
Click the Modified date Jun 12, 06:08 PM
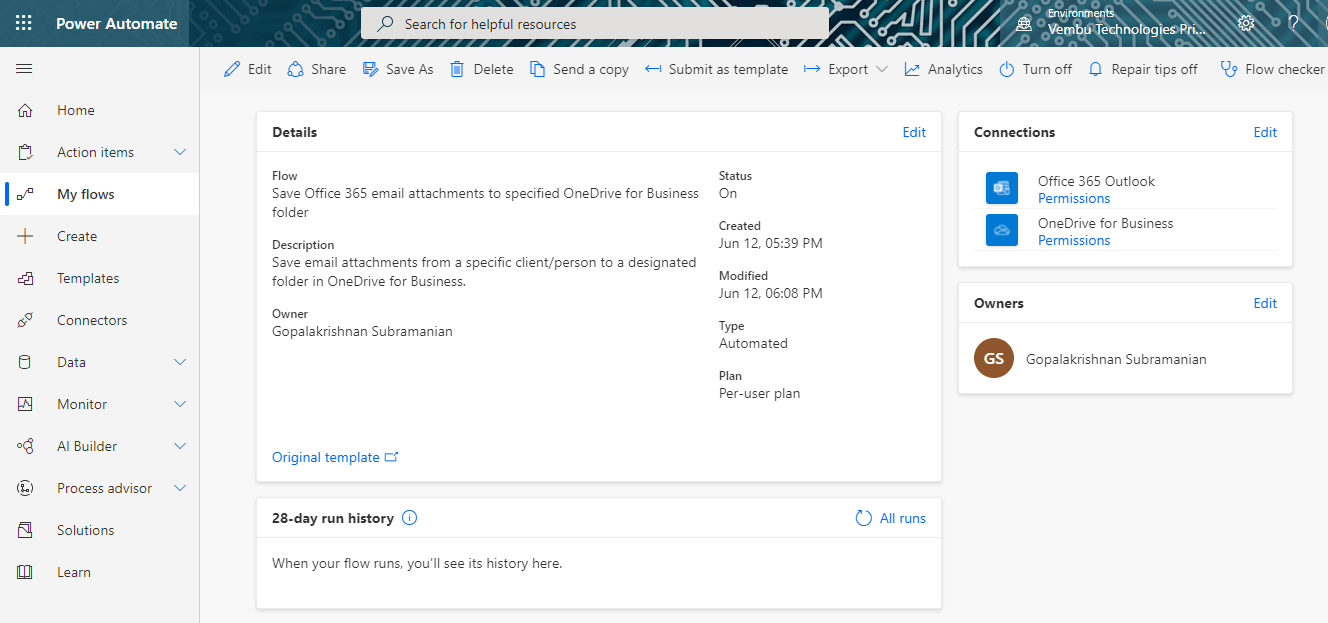(771, 293)
